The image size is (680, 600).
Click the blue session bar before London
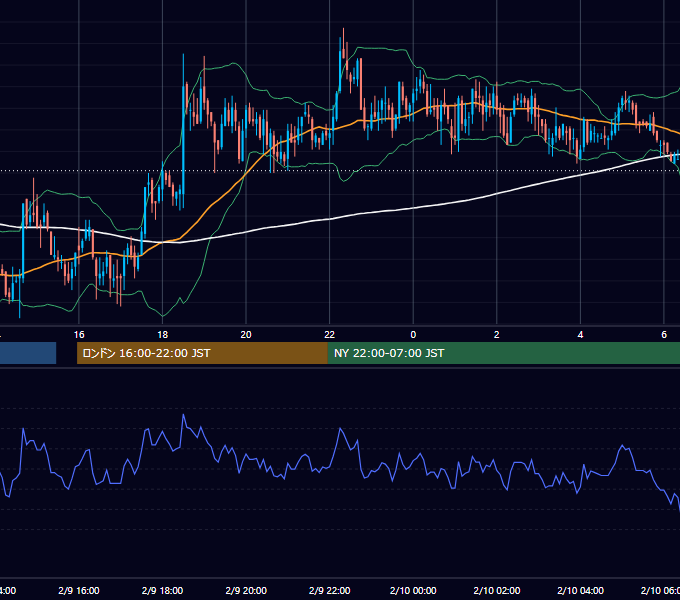point(28,353)
